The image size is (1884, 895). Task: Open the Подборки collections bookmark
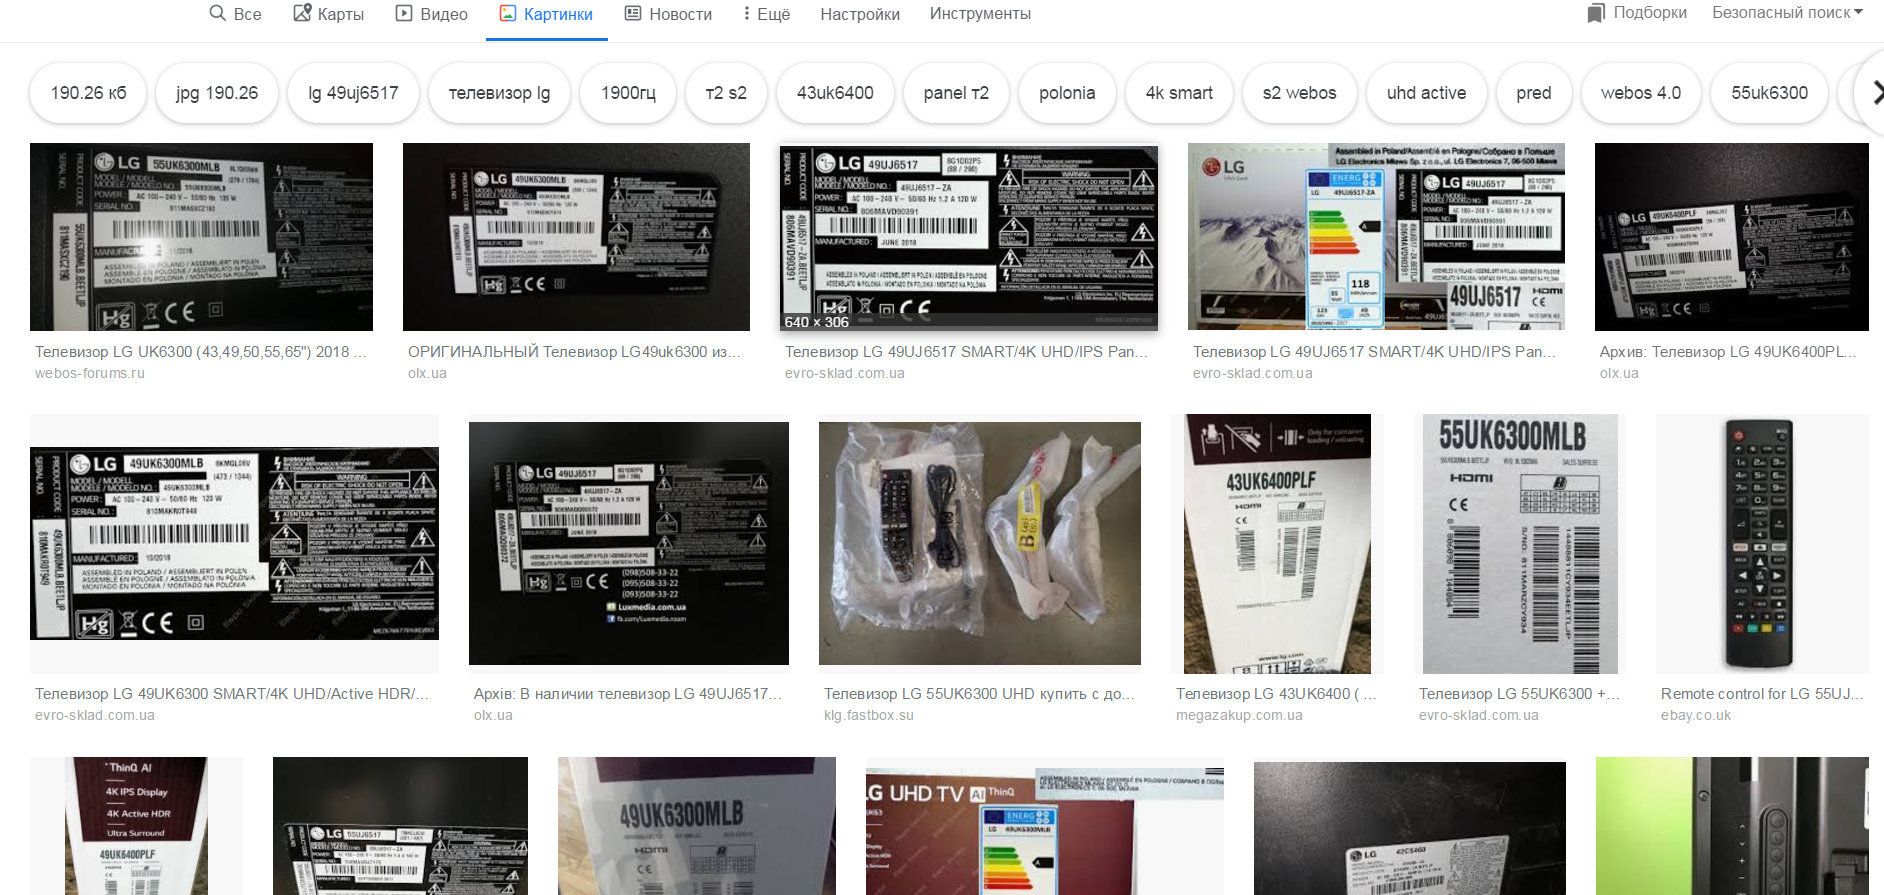(1637, 13)
